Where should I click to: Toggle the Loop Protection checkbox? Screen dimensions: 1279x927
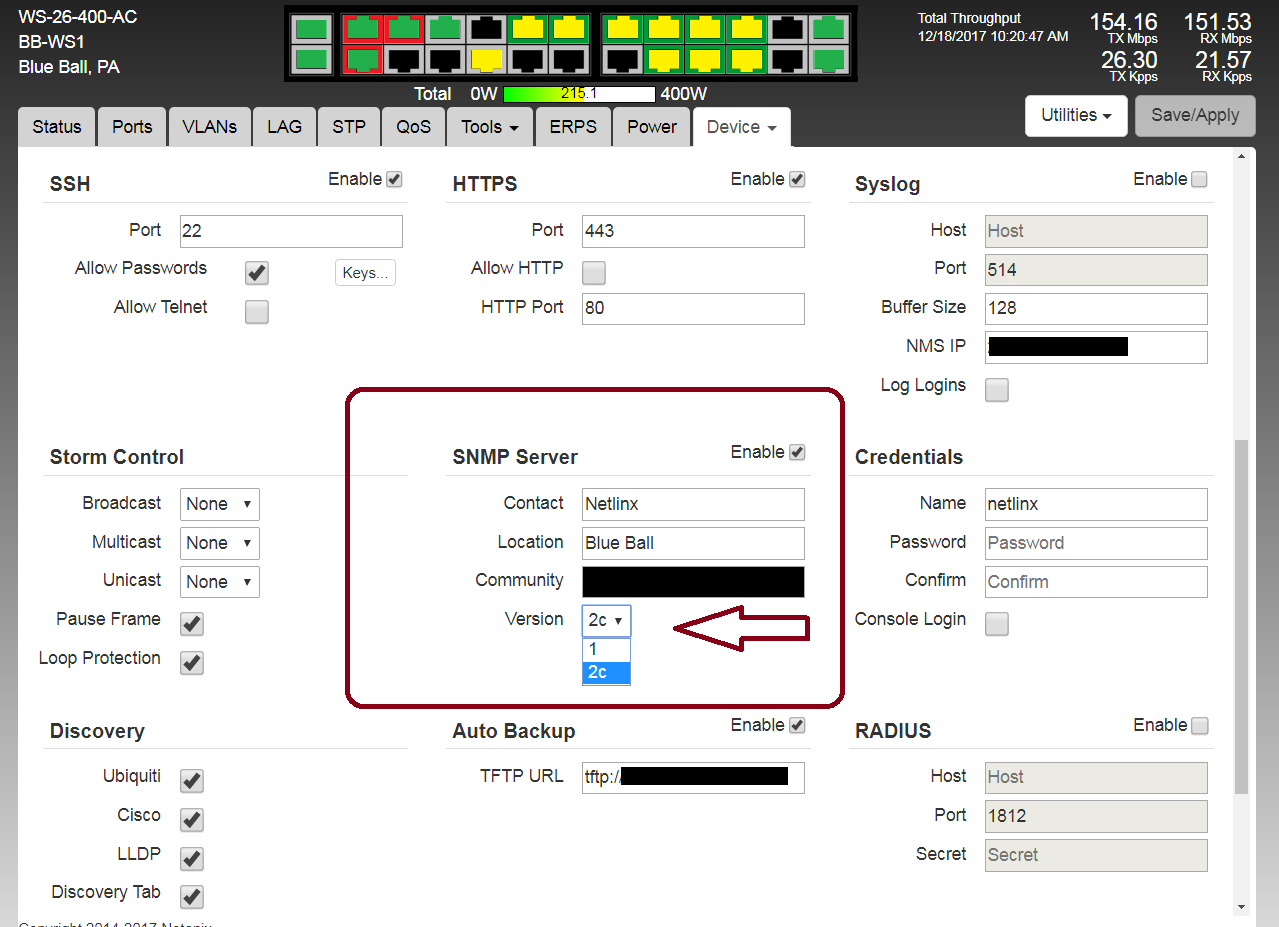[192, 663]
